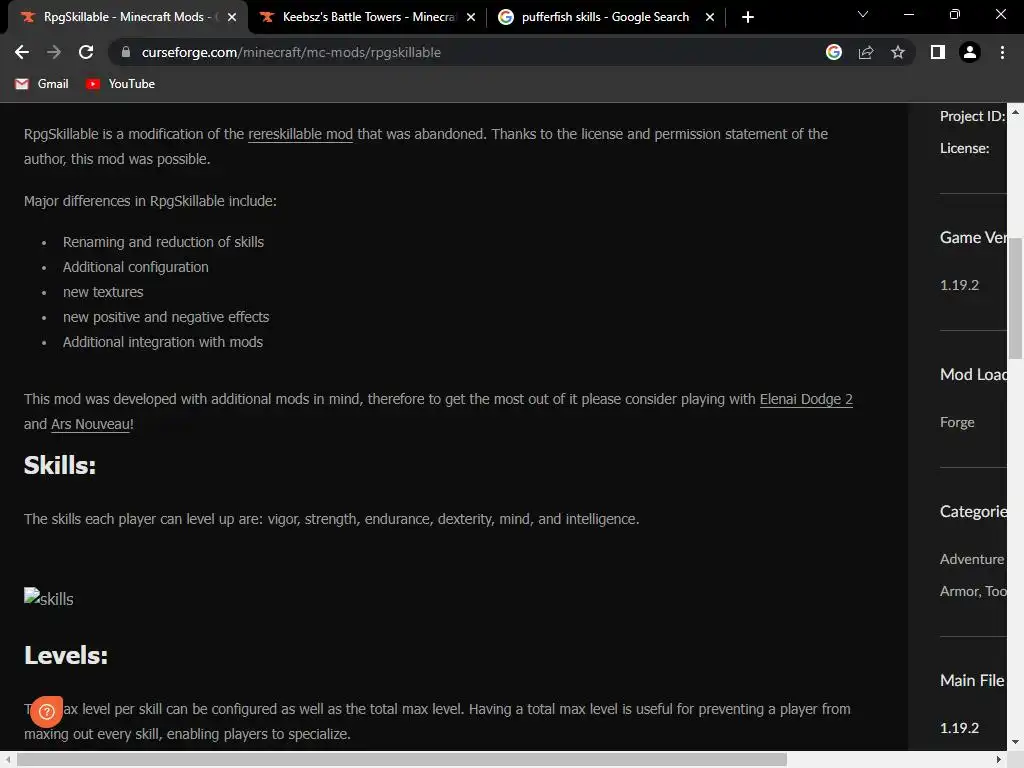Click the orange help chat bubble

(x=46, y=711)
